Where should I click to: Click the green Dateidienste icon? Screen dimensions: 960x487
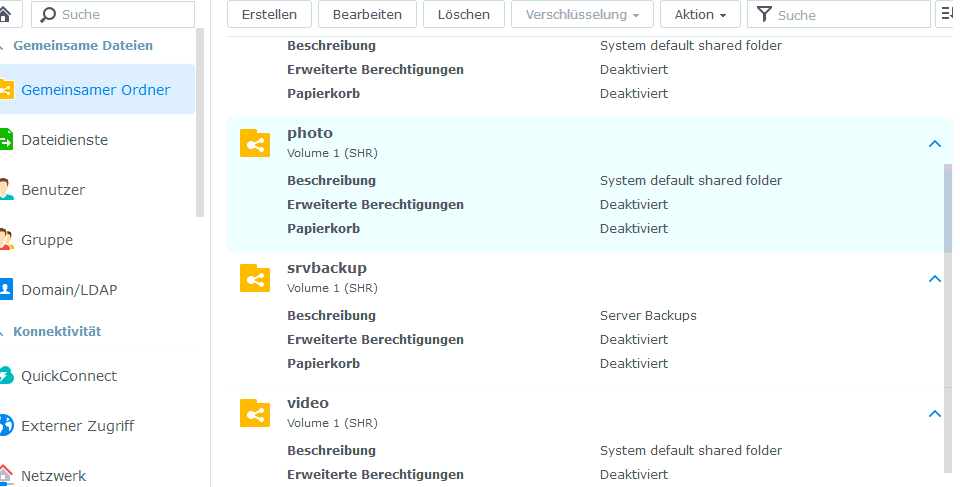(6, 140)
